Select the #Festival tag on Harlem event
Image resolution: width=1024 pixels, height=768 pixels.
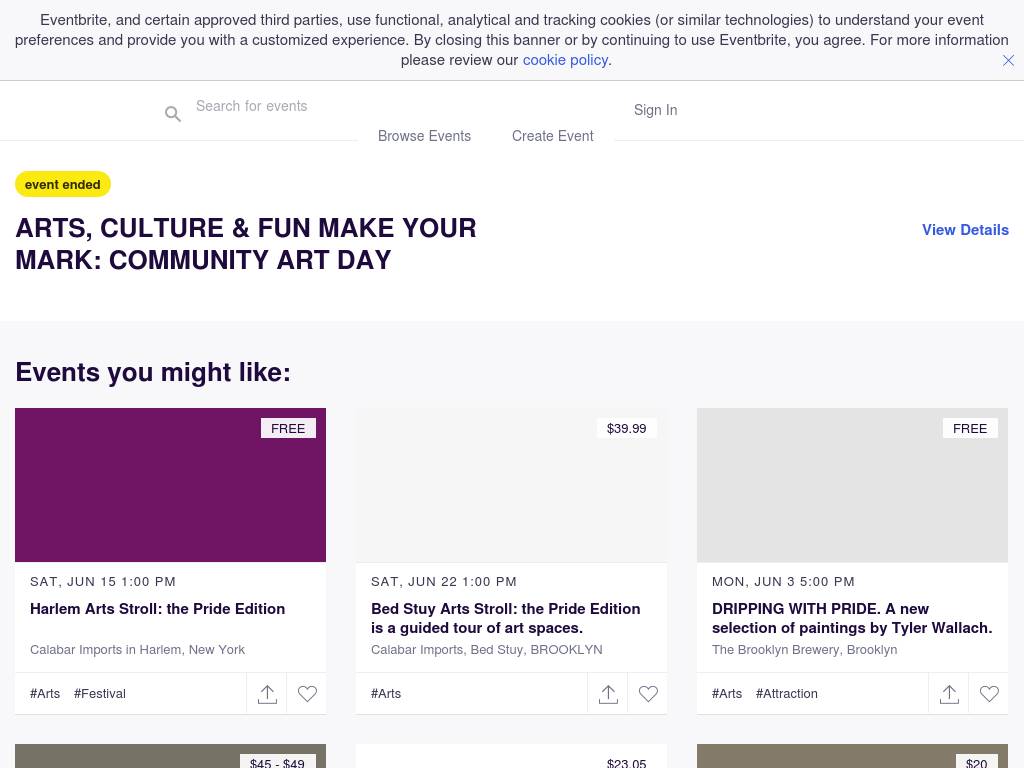coord(100,694)
